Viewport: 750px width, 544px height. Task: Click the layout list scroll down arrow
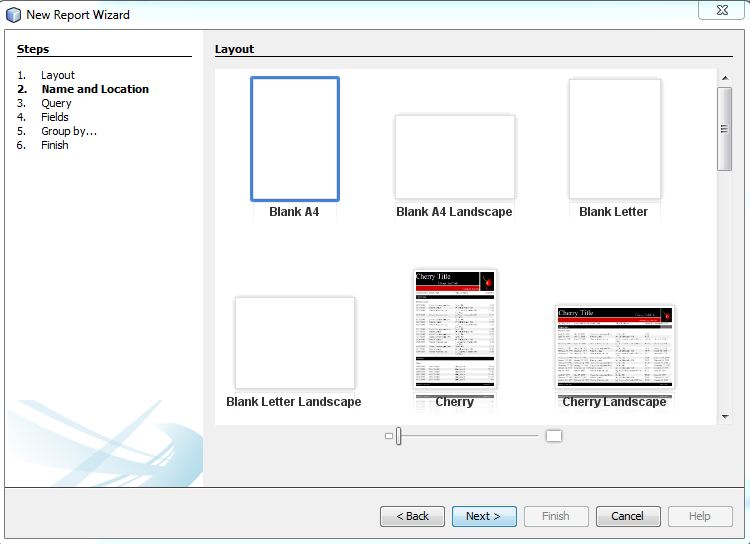(x=725, y=417)
